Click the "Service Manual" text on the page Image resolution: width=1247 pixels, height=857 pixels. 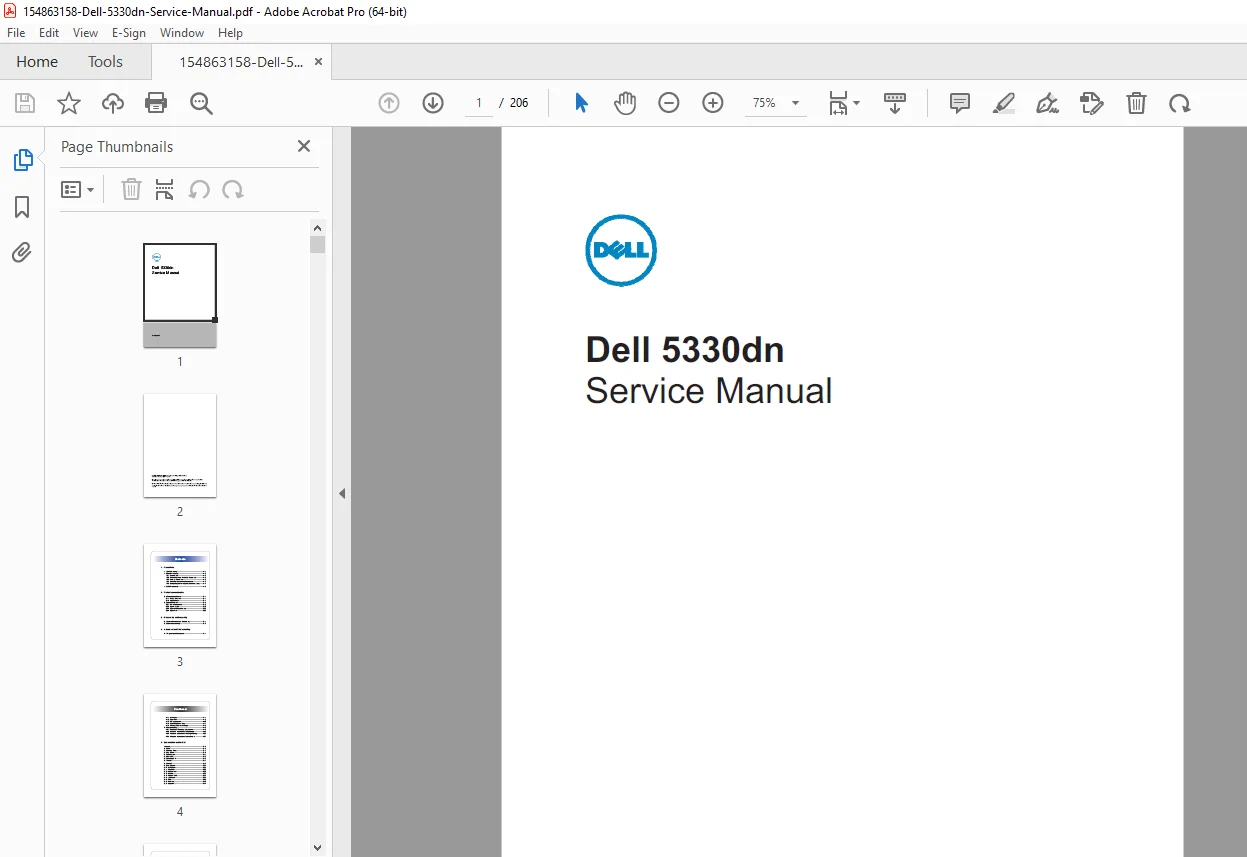(x=709, y=391)
